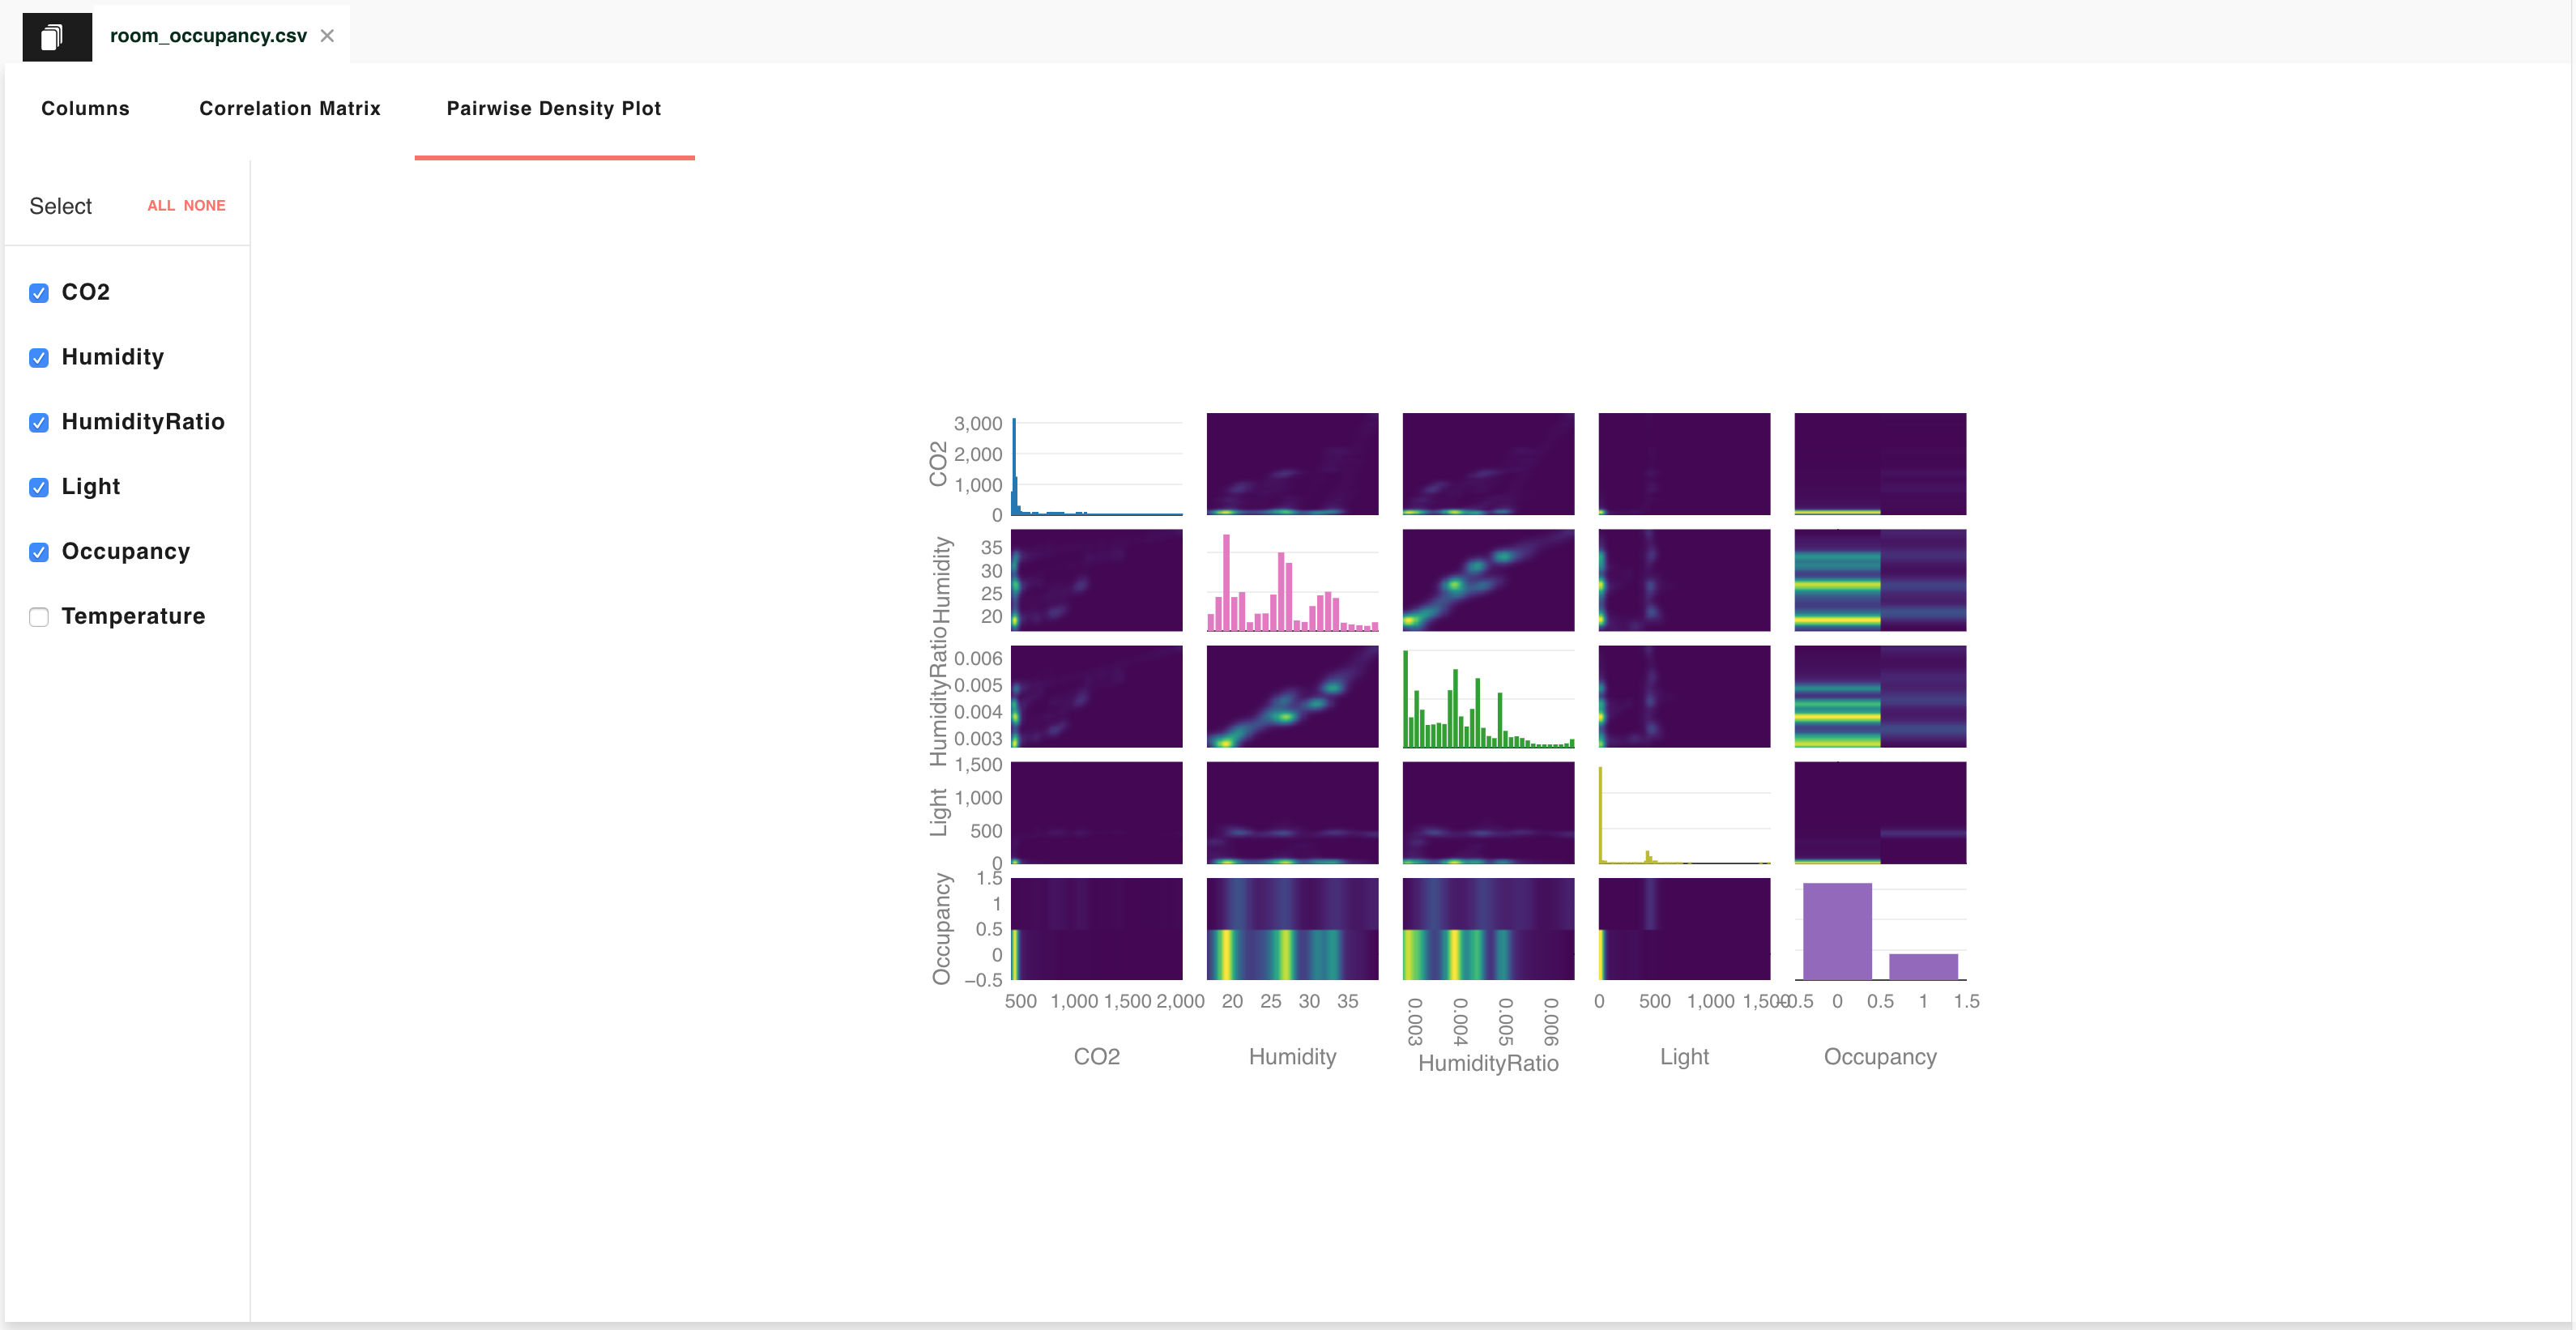Viewport: 2576px width, 1330px height.
Task: Click the yellow Light histogram plot
Action: (x=1684, y=813)
